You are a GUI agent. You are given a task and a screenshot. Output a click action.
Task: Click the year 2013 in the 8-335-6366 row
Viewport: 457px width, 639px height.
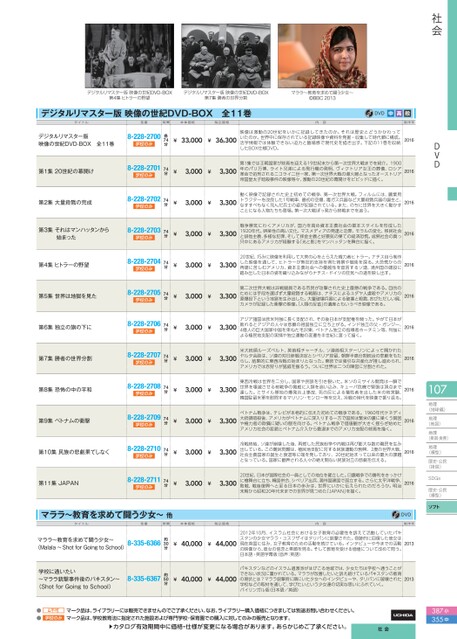[x=409, y=544]
